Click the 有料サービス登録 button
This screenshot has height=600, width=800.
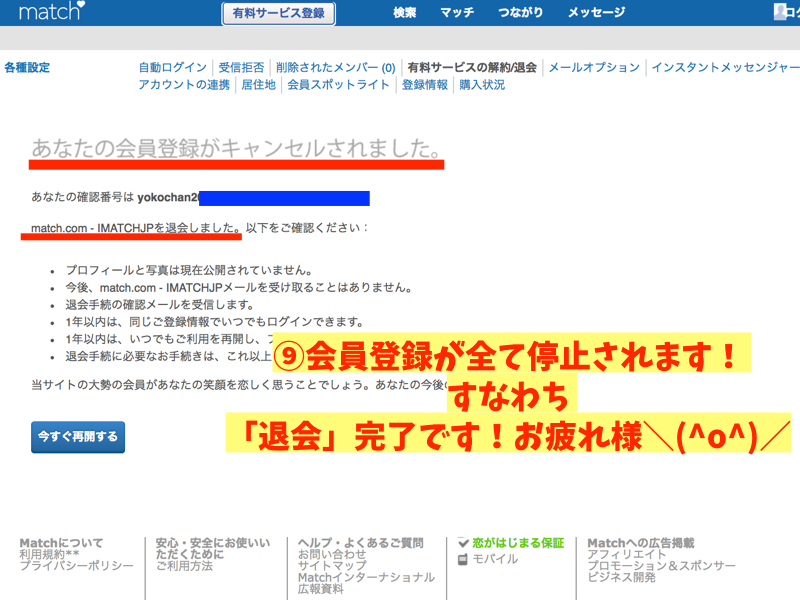tap(279, 13)
